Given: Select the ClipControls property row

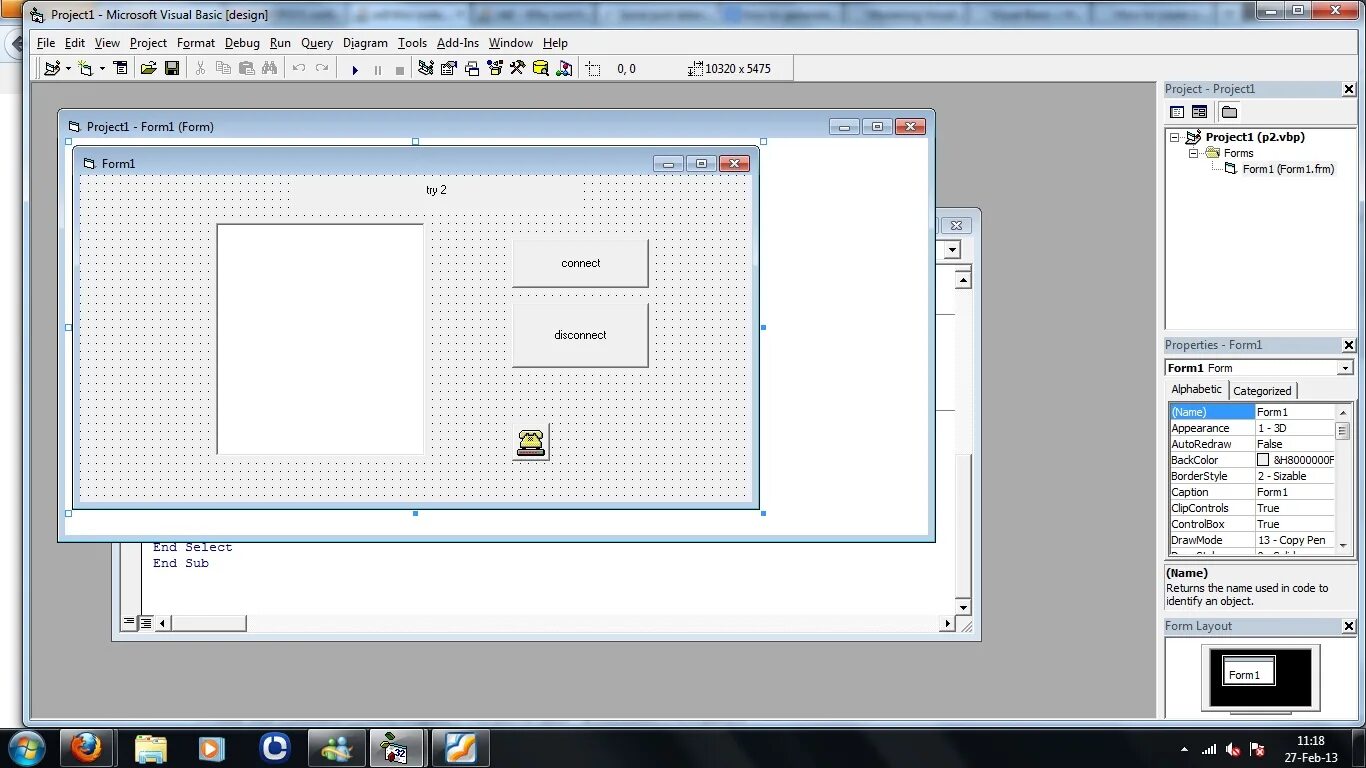Looking at the screenshot, I should (x=1252, y=508).
